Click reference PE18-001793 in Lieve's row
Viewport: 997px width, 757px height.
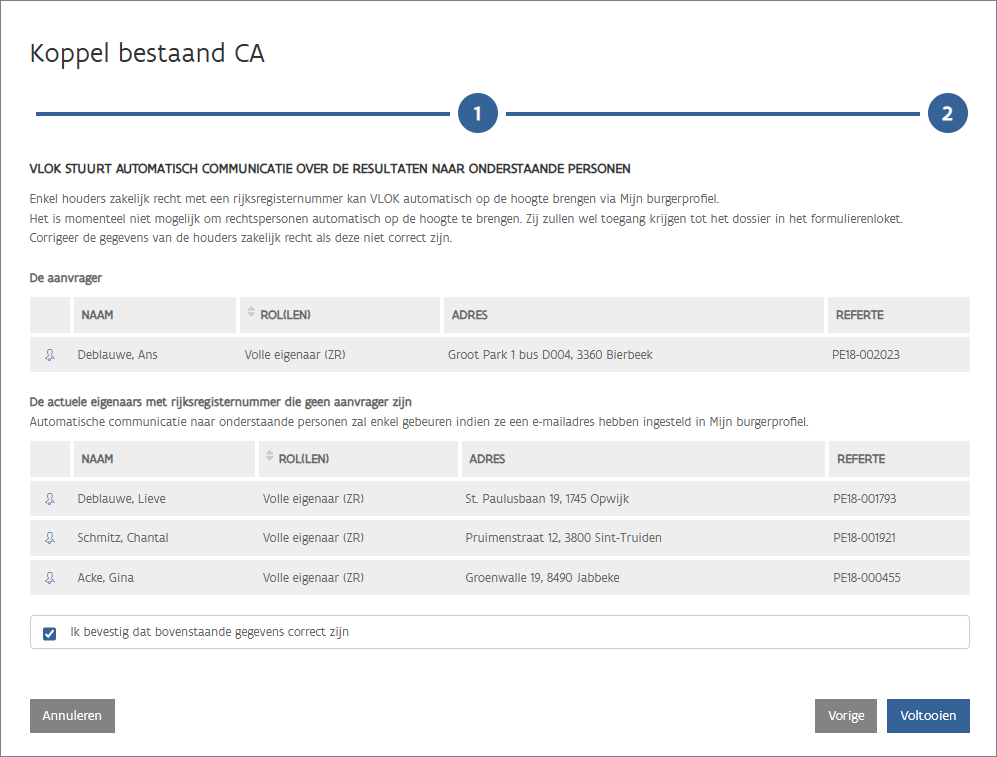coord(864,499)
